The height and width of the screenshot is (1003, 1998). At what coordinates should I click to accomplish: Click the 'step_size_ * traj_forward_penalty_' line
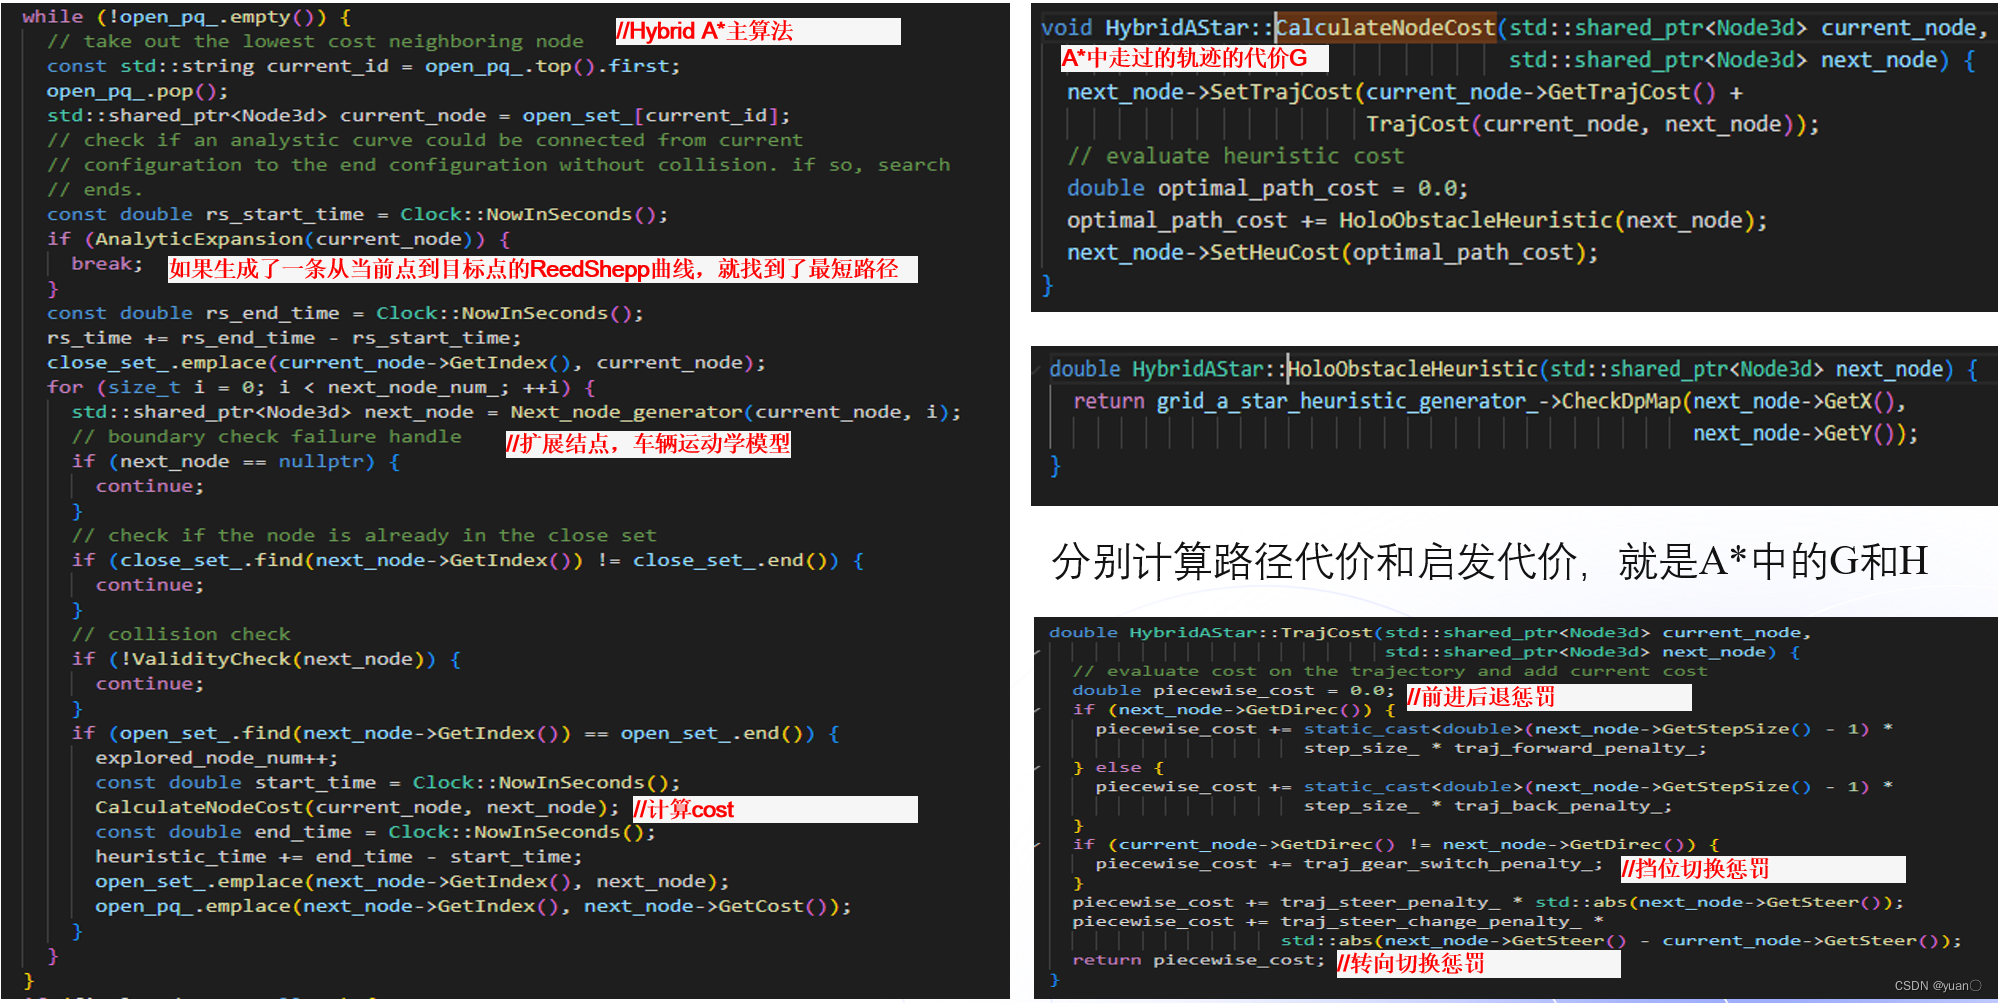[1505, 748]
